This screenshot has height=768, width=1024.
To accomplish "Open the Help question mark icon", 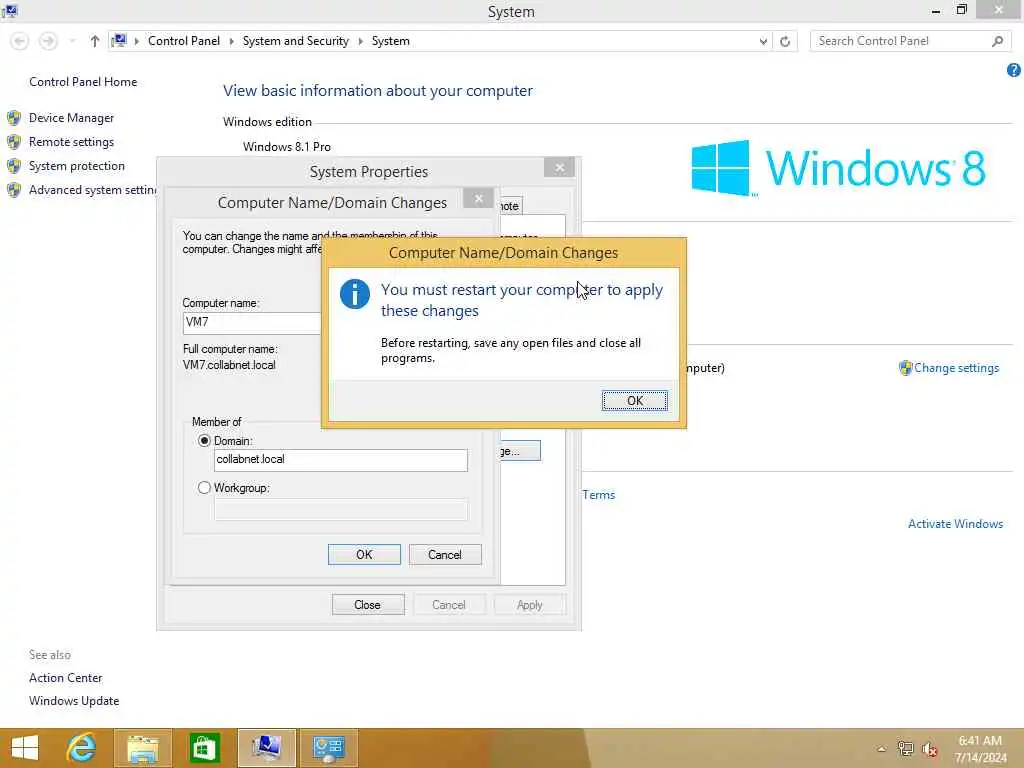I will [x=1014, y=70].
